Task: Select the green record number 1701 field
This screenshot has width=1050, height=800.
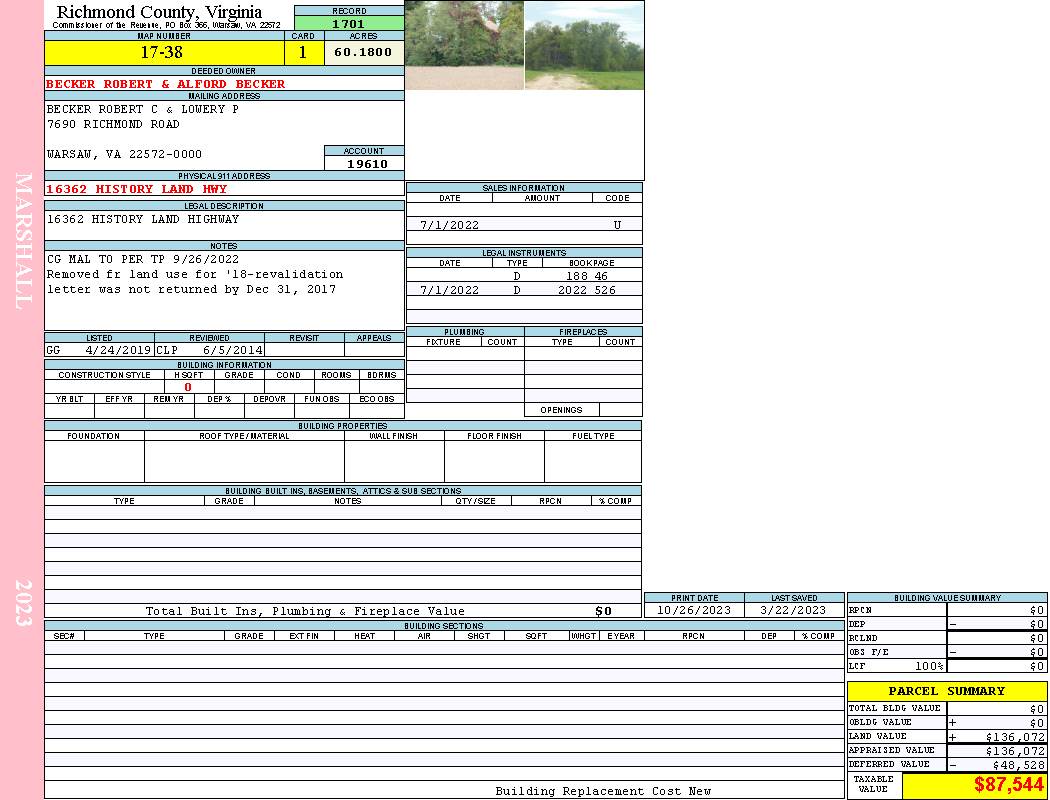Action: tap(349, 24)
